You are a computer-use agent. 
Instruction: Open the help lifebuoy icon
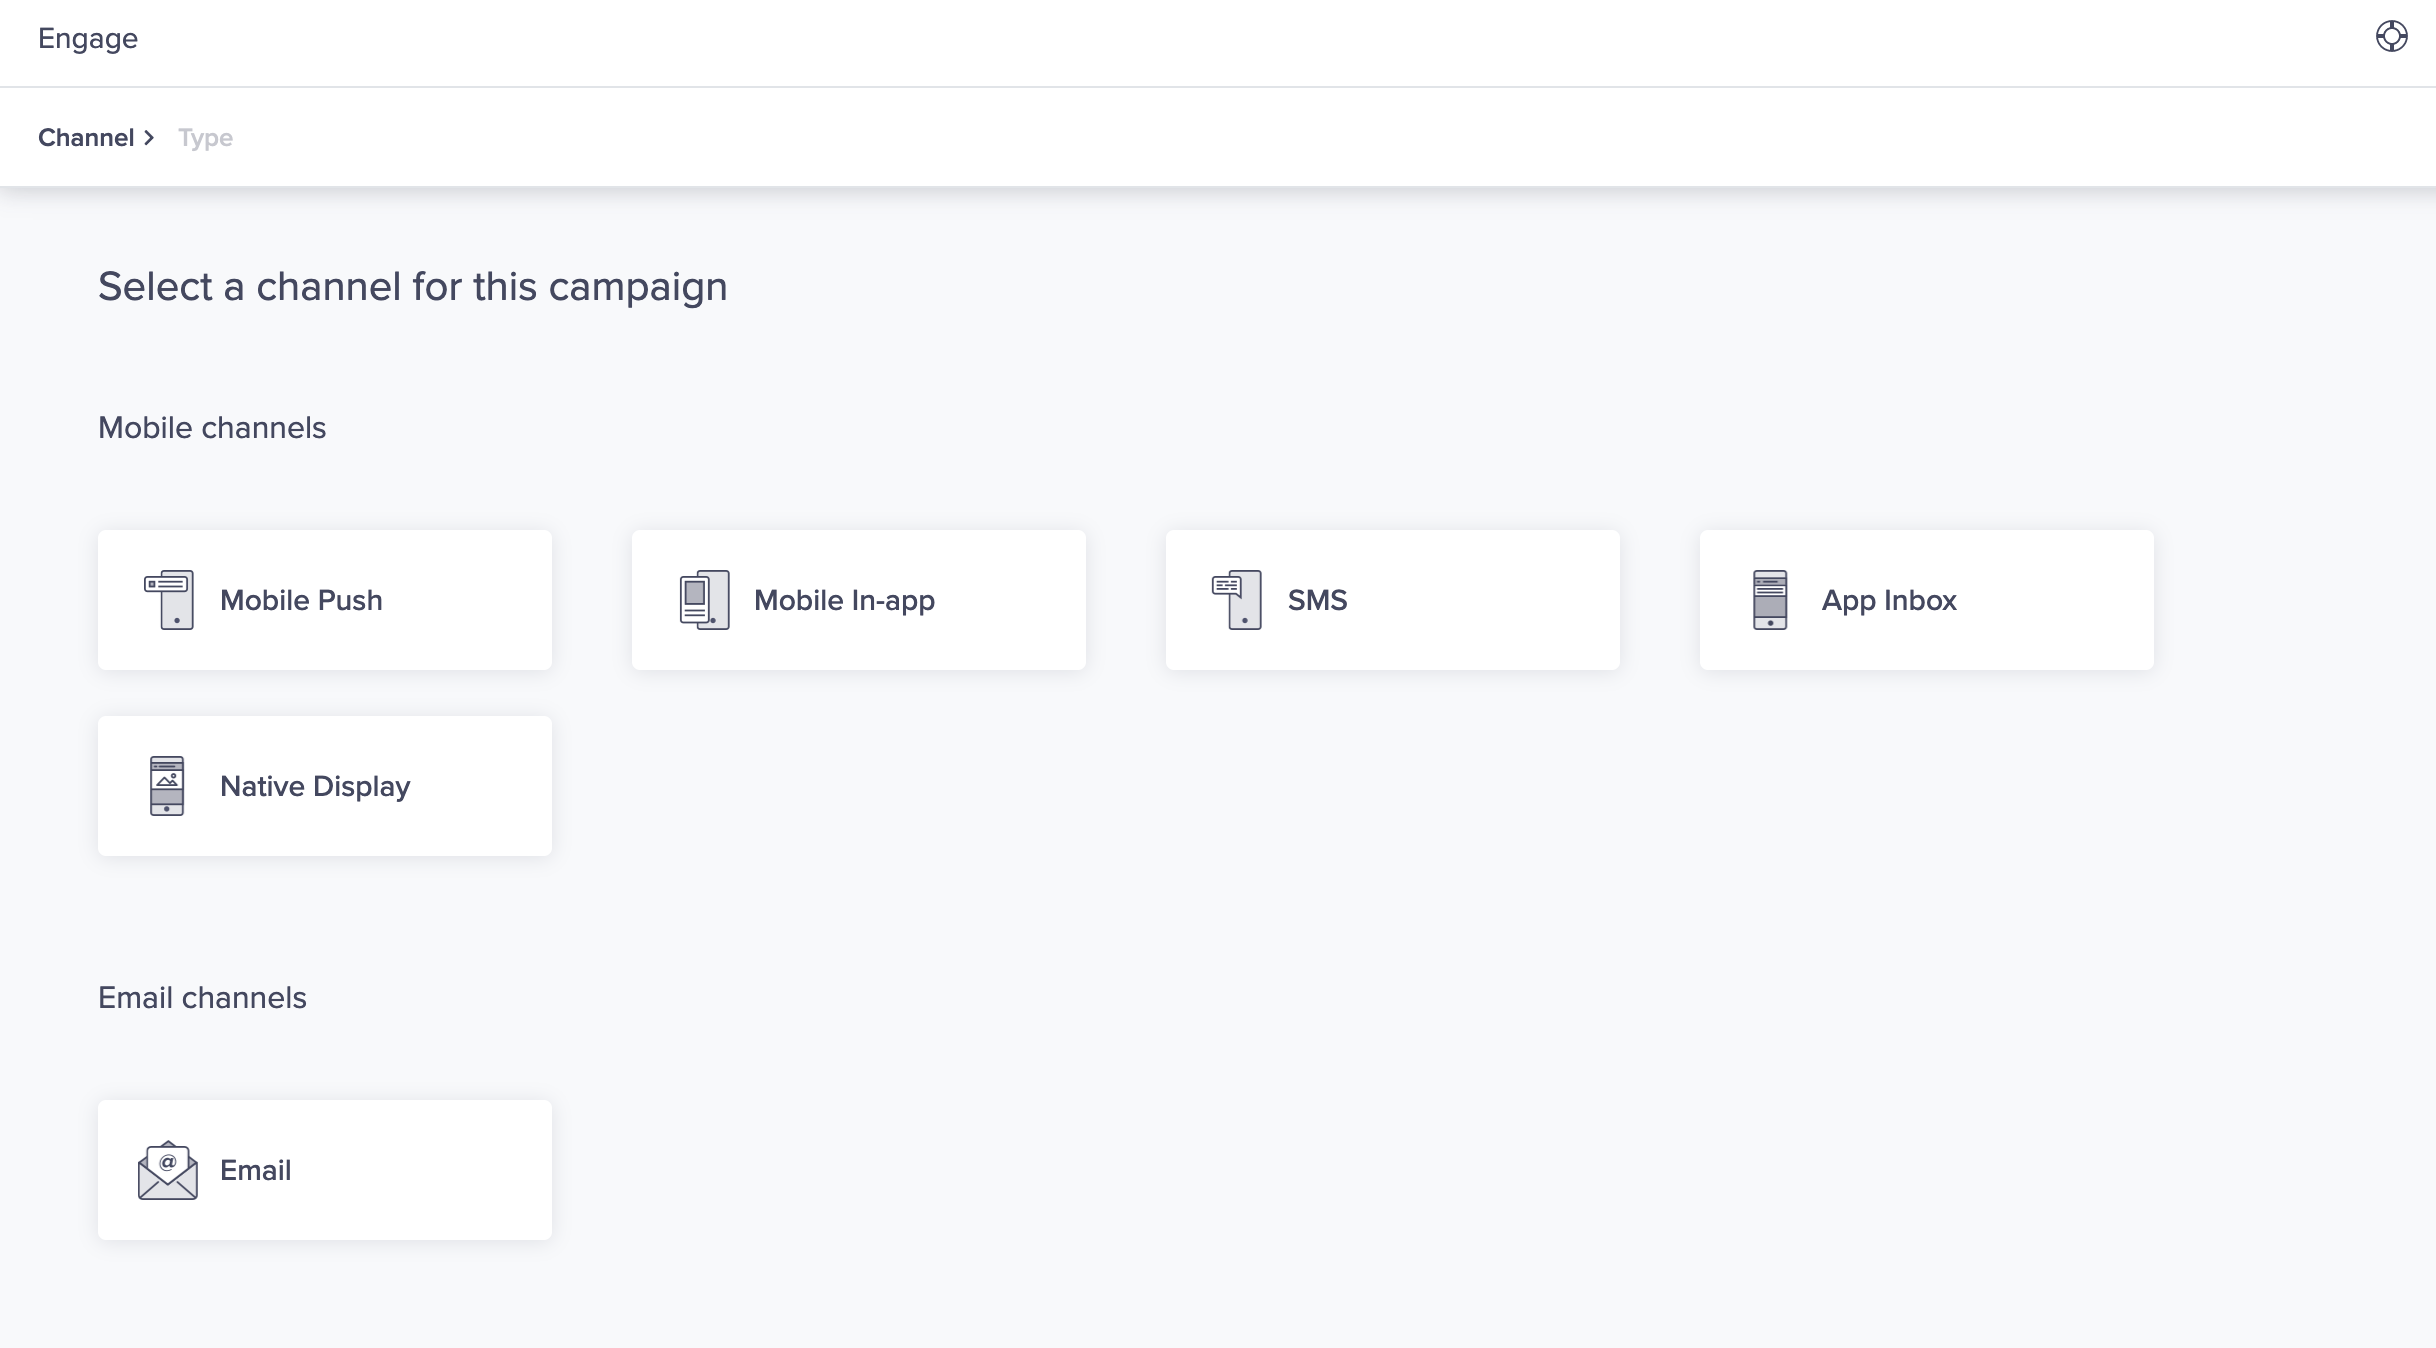click(x=2391, y=37)
